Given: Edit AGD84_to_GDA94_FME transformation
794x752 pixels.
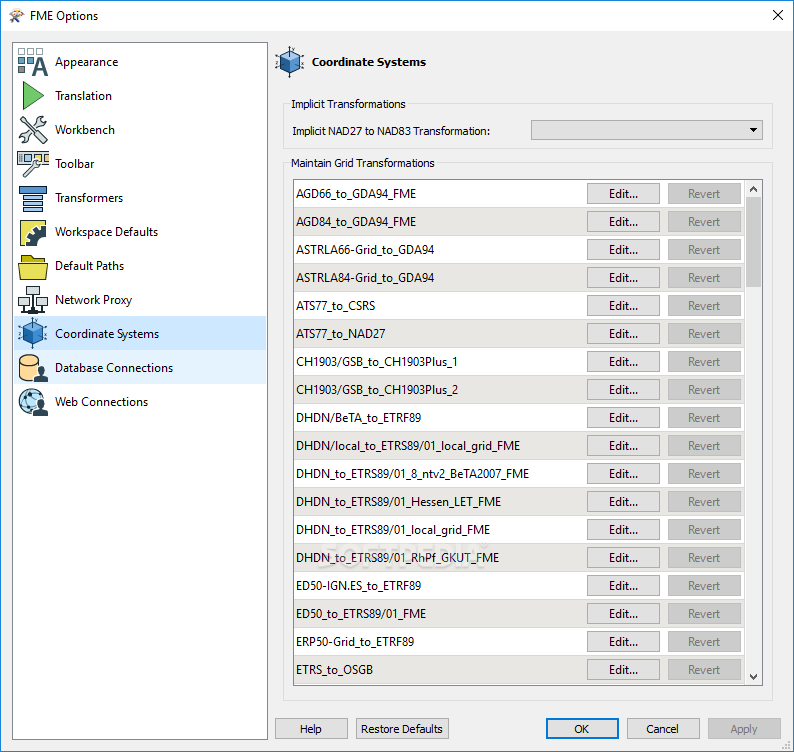Looking at the screenshot, I should (623, 222).
